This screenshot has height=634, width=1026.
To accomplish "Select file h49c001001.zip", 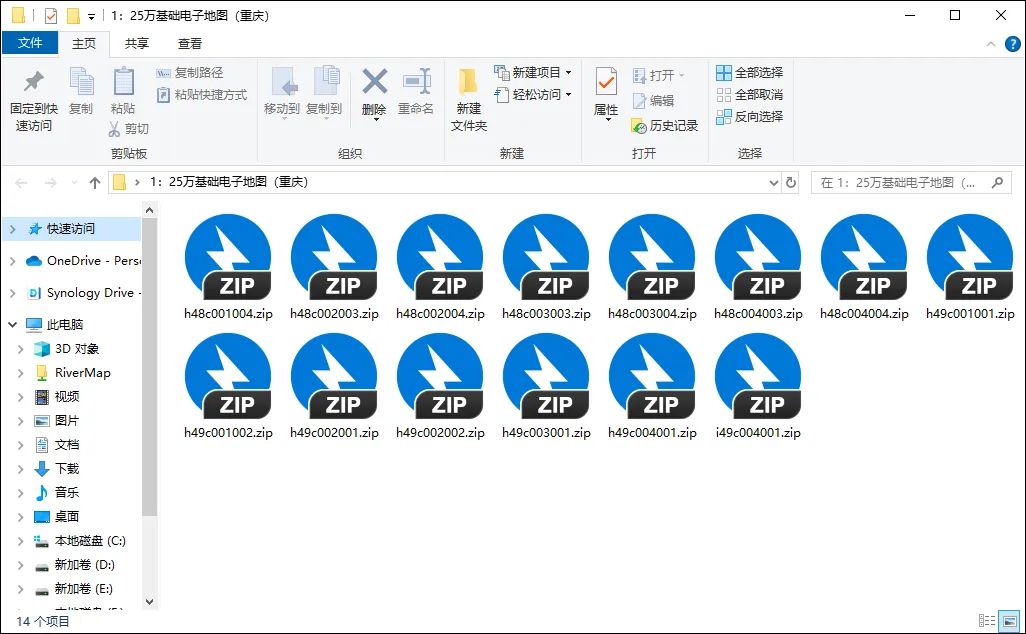I will [970, 267].
